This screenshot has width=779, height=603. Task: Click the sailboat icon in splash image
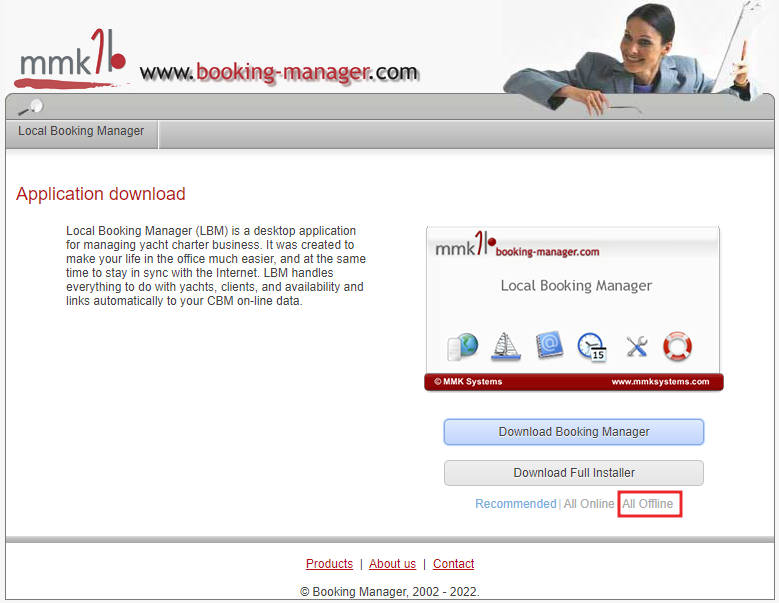point(506,346)
